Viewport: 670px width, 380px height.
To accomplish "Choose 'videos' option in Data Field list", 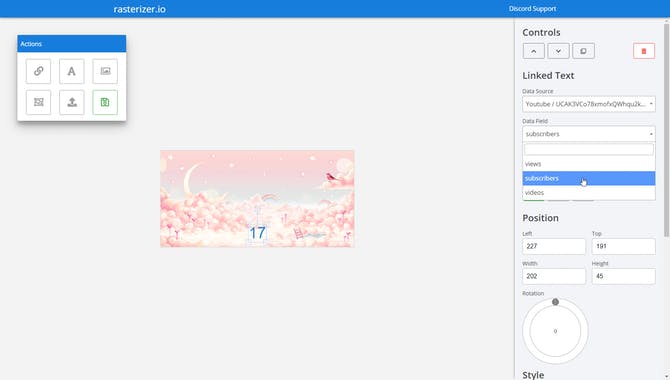I will click(588, 193).
